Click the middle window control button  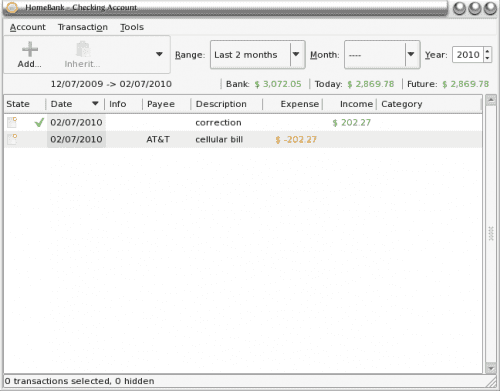[x=475, y=8]
